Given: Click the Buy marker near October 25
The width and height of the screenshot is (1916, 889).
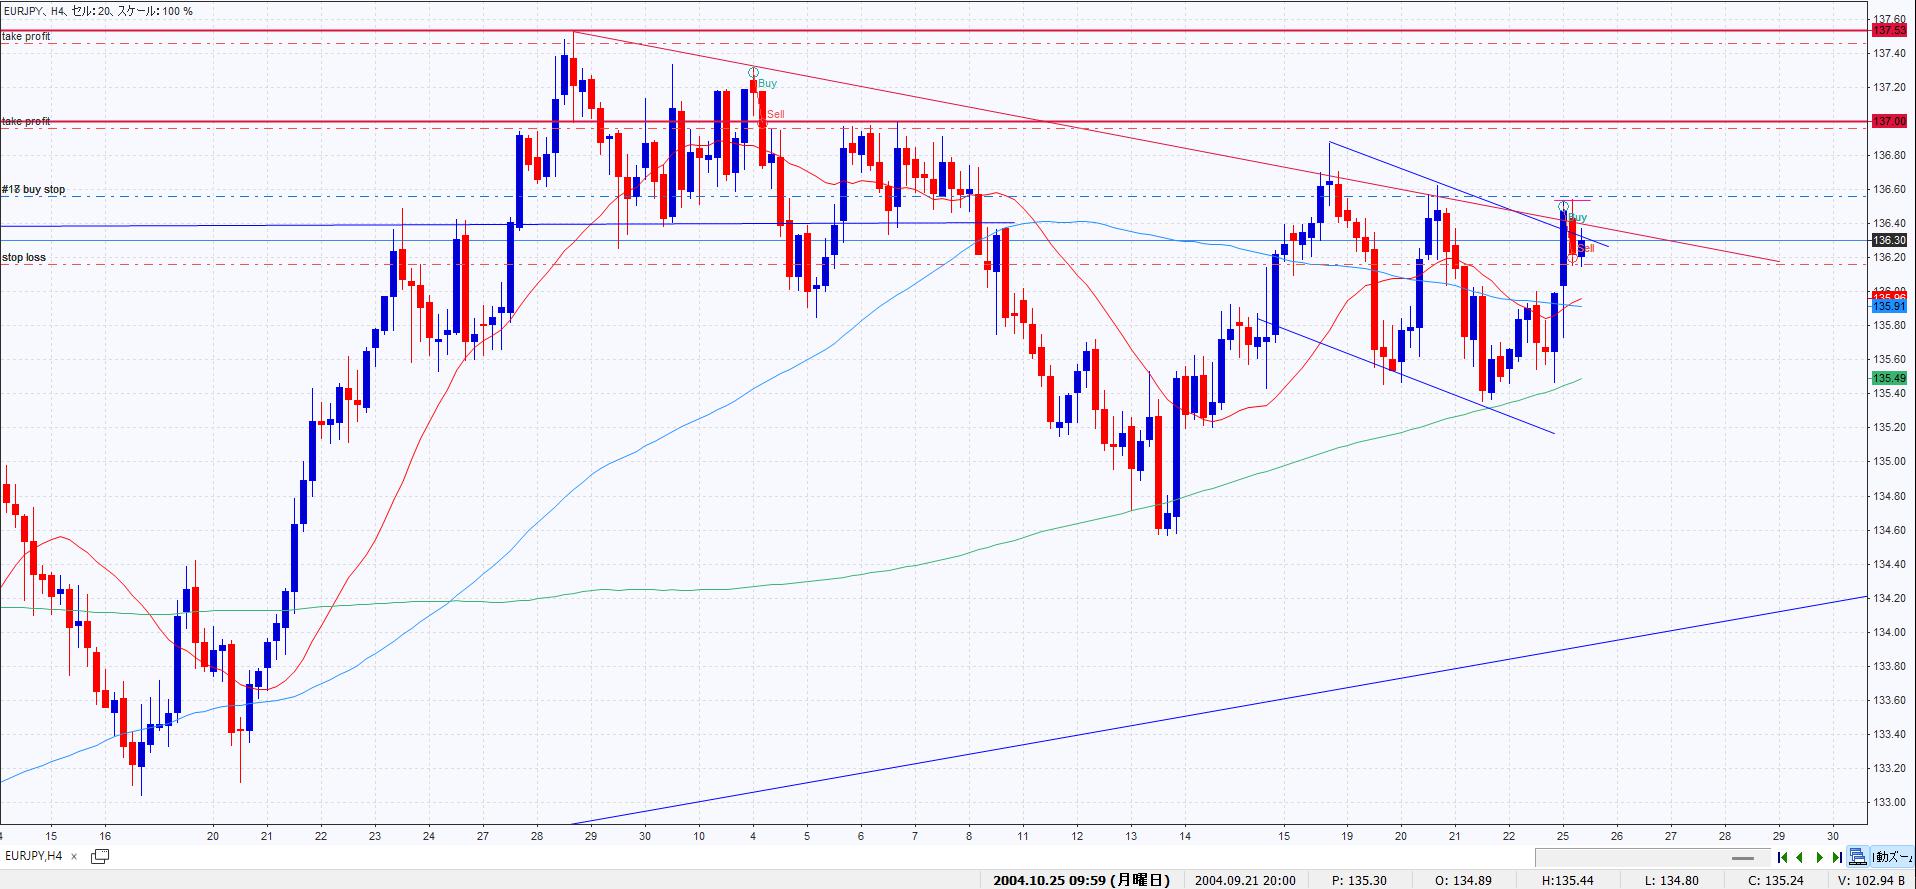Looking at the screenshot, I should [x=1577, y=218].
